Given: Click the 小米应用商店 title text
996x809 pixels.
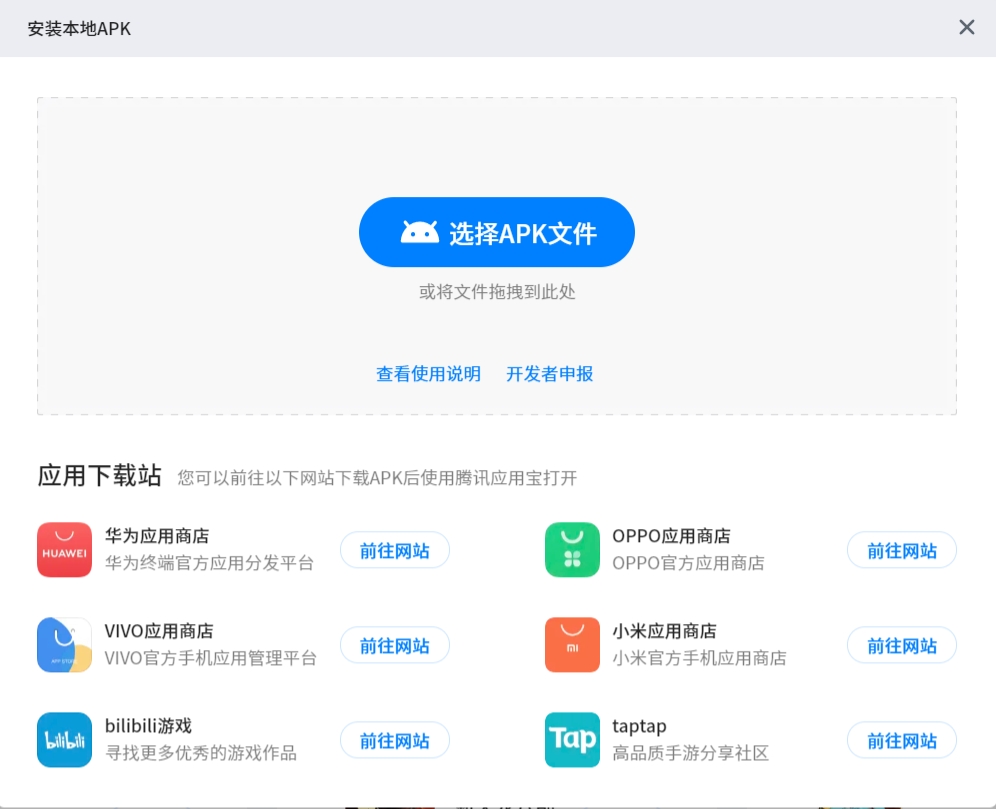Looking at the screenshot, I should click(x=664, y=631).
